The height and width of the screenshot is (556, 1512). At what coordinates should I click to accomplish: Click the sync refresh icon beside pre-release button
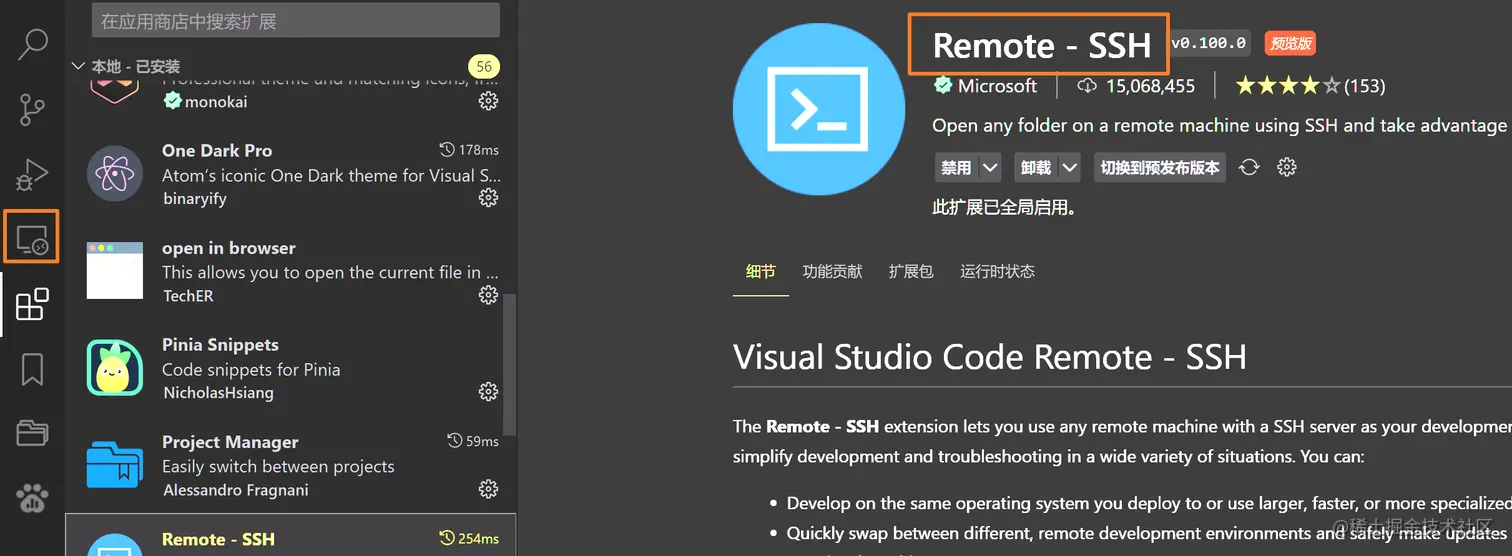1249,167
